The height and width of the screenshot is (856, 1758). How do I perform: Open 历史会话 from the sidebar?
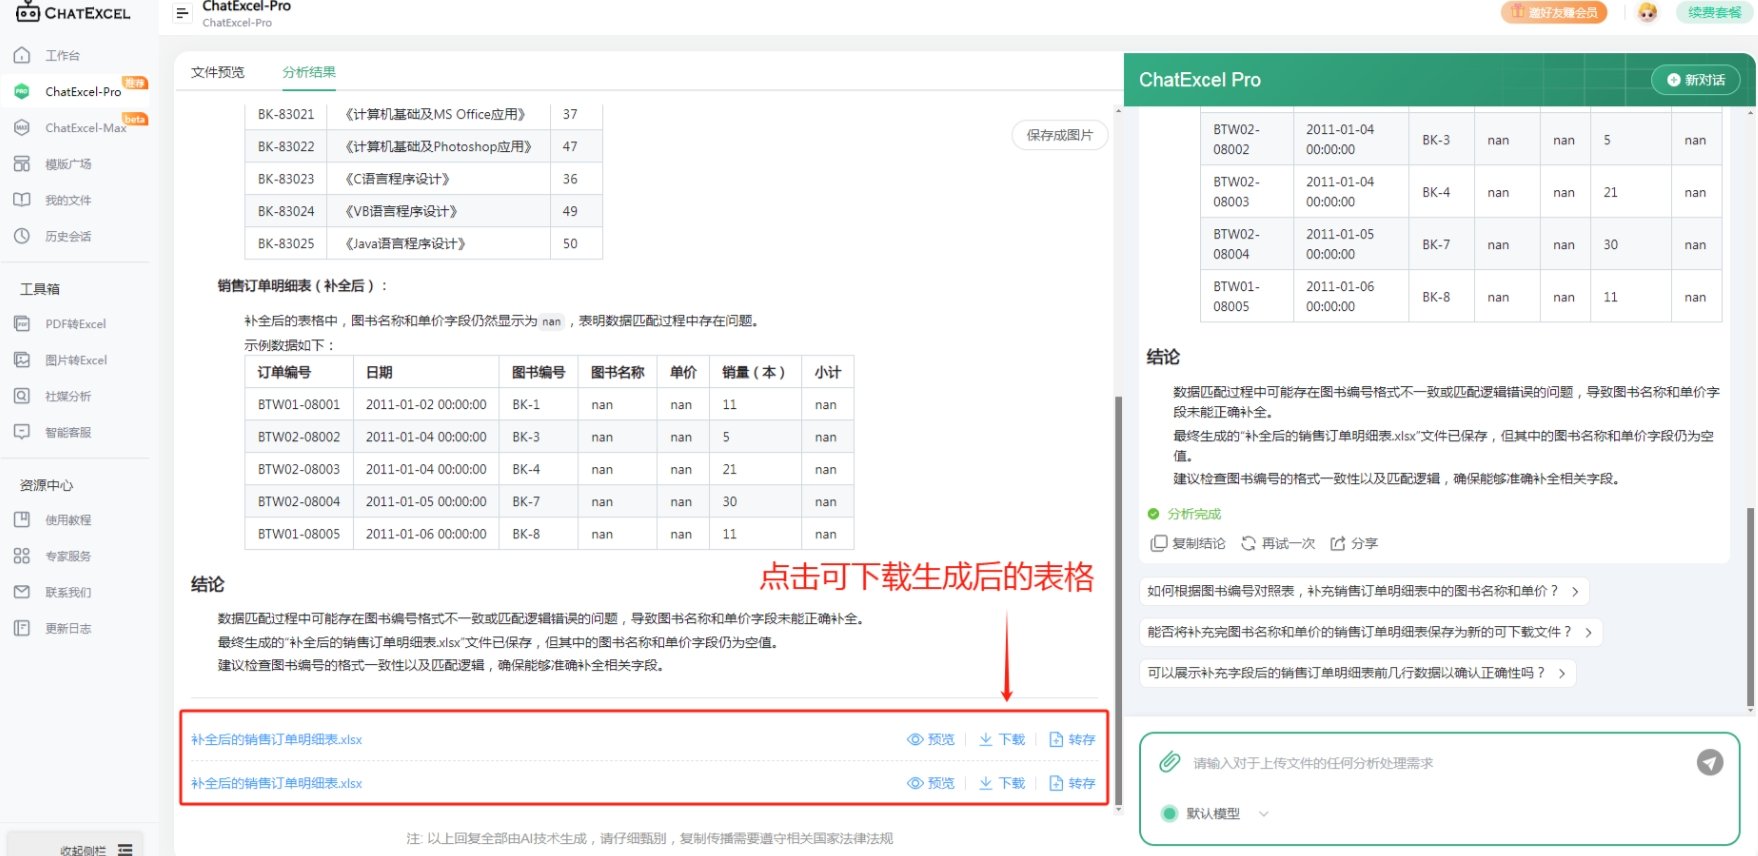(67, 236)
